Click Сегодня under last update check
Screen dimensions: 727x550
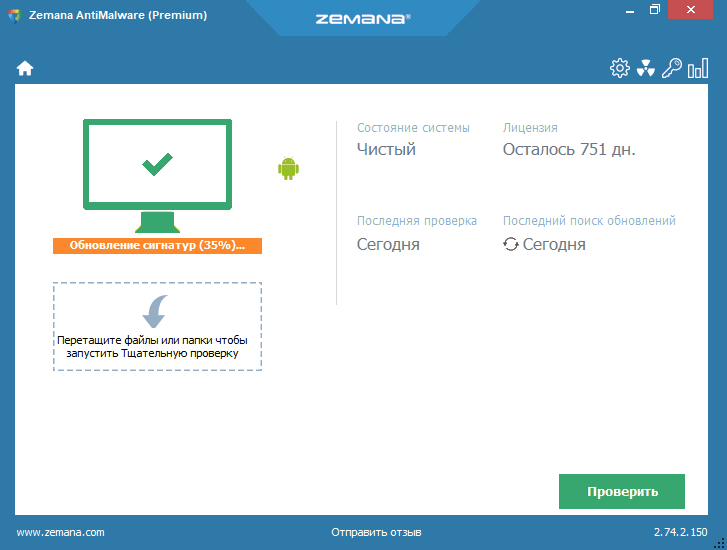point(554,244)
